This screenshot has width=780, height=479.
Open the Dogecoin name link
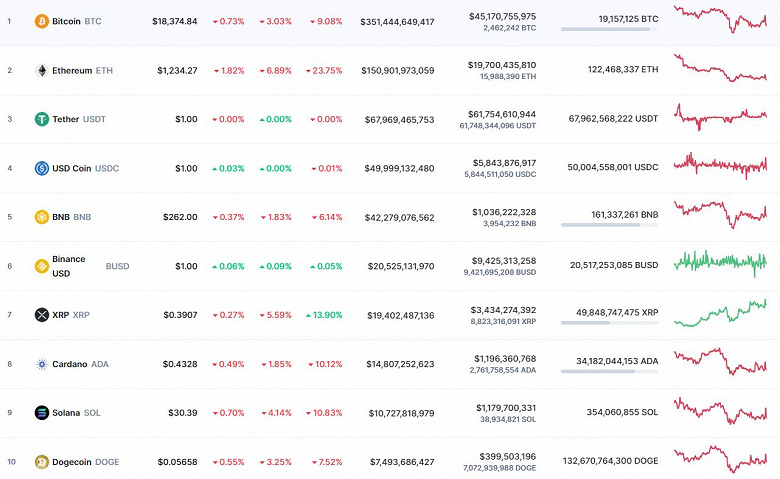point(73,462)
